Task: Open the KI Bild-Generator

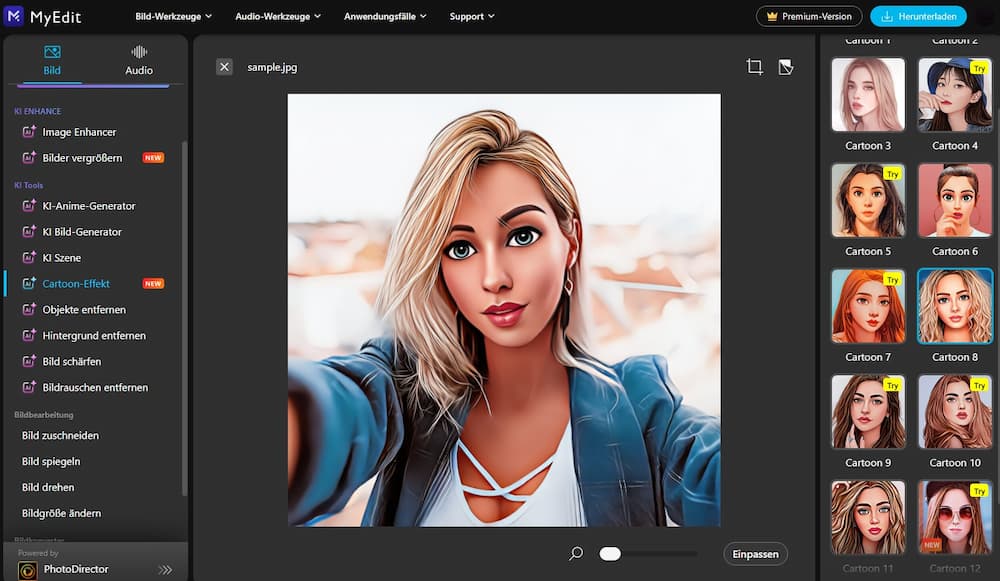Action: coord(82,232)
